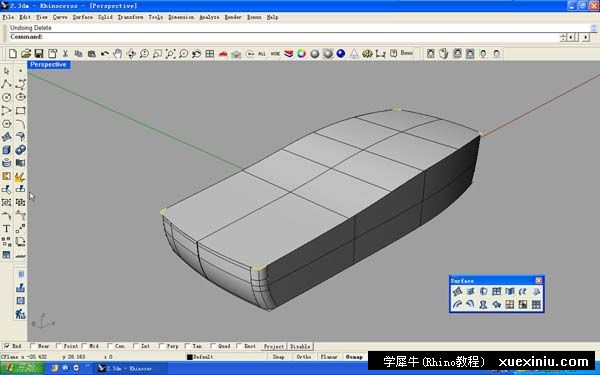Open the folder icon to load a file

26,54
